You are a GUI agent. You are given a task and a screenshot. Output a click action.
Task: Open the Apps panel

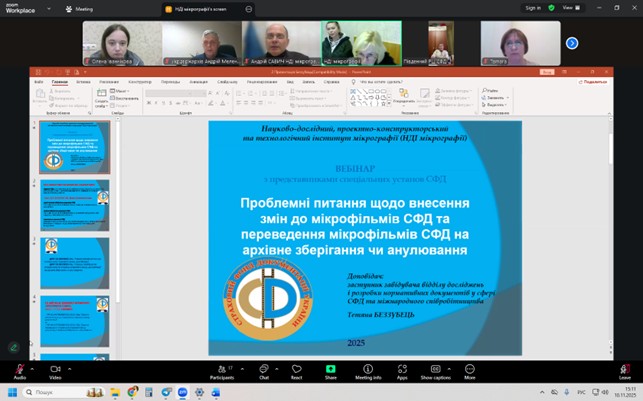click(402, 370)
